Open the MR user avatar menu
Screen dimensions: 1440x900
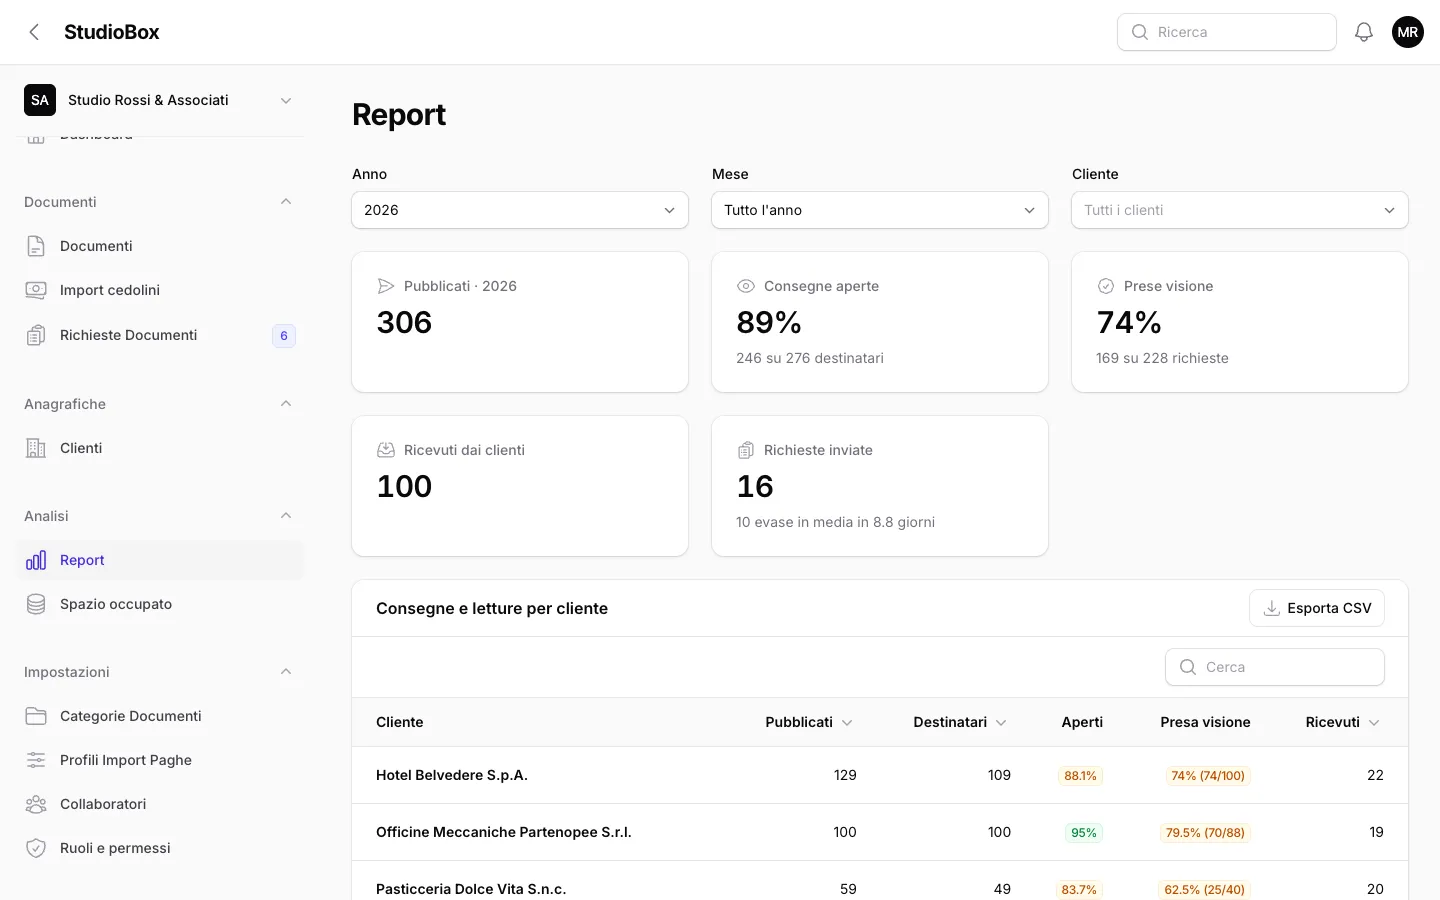pyautogui.click(x=1408, y=32)
